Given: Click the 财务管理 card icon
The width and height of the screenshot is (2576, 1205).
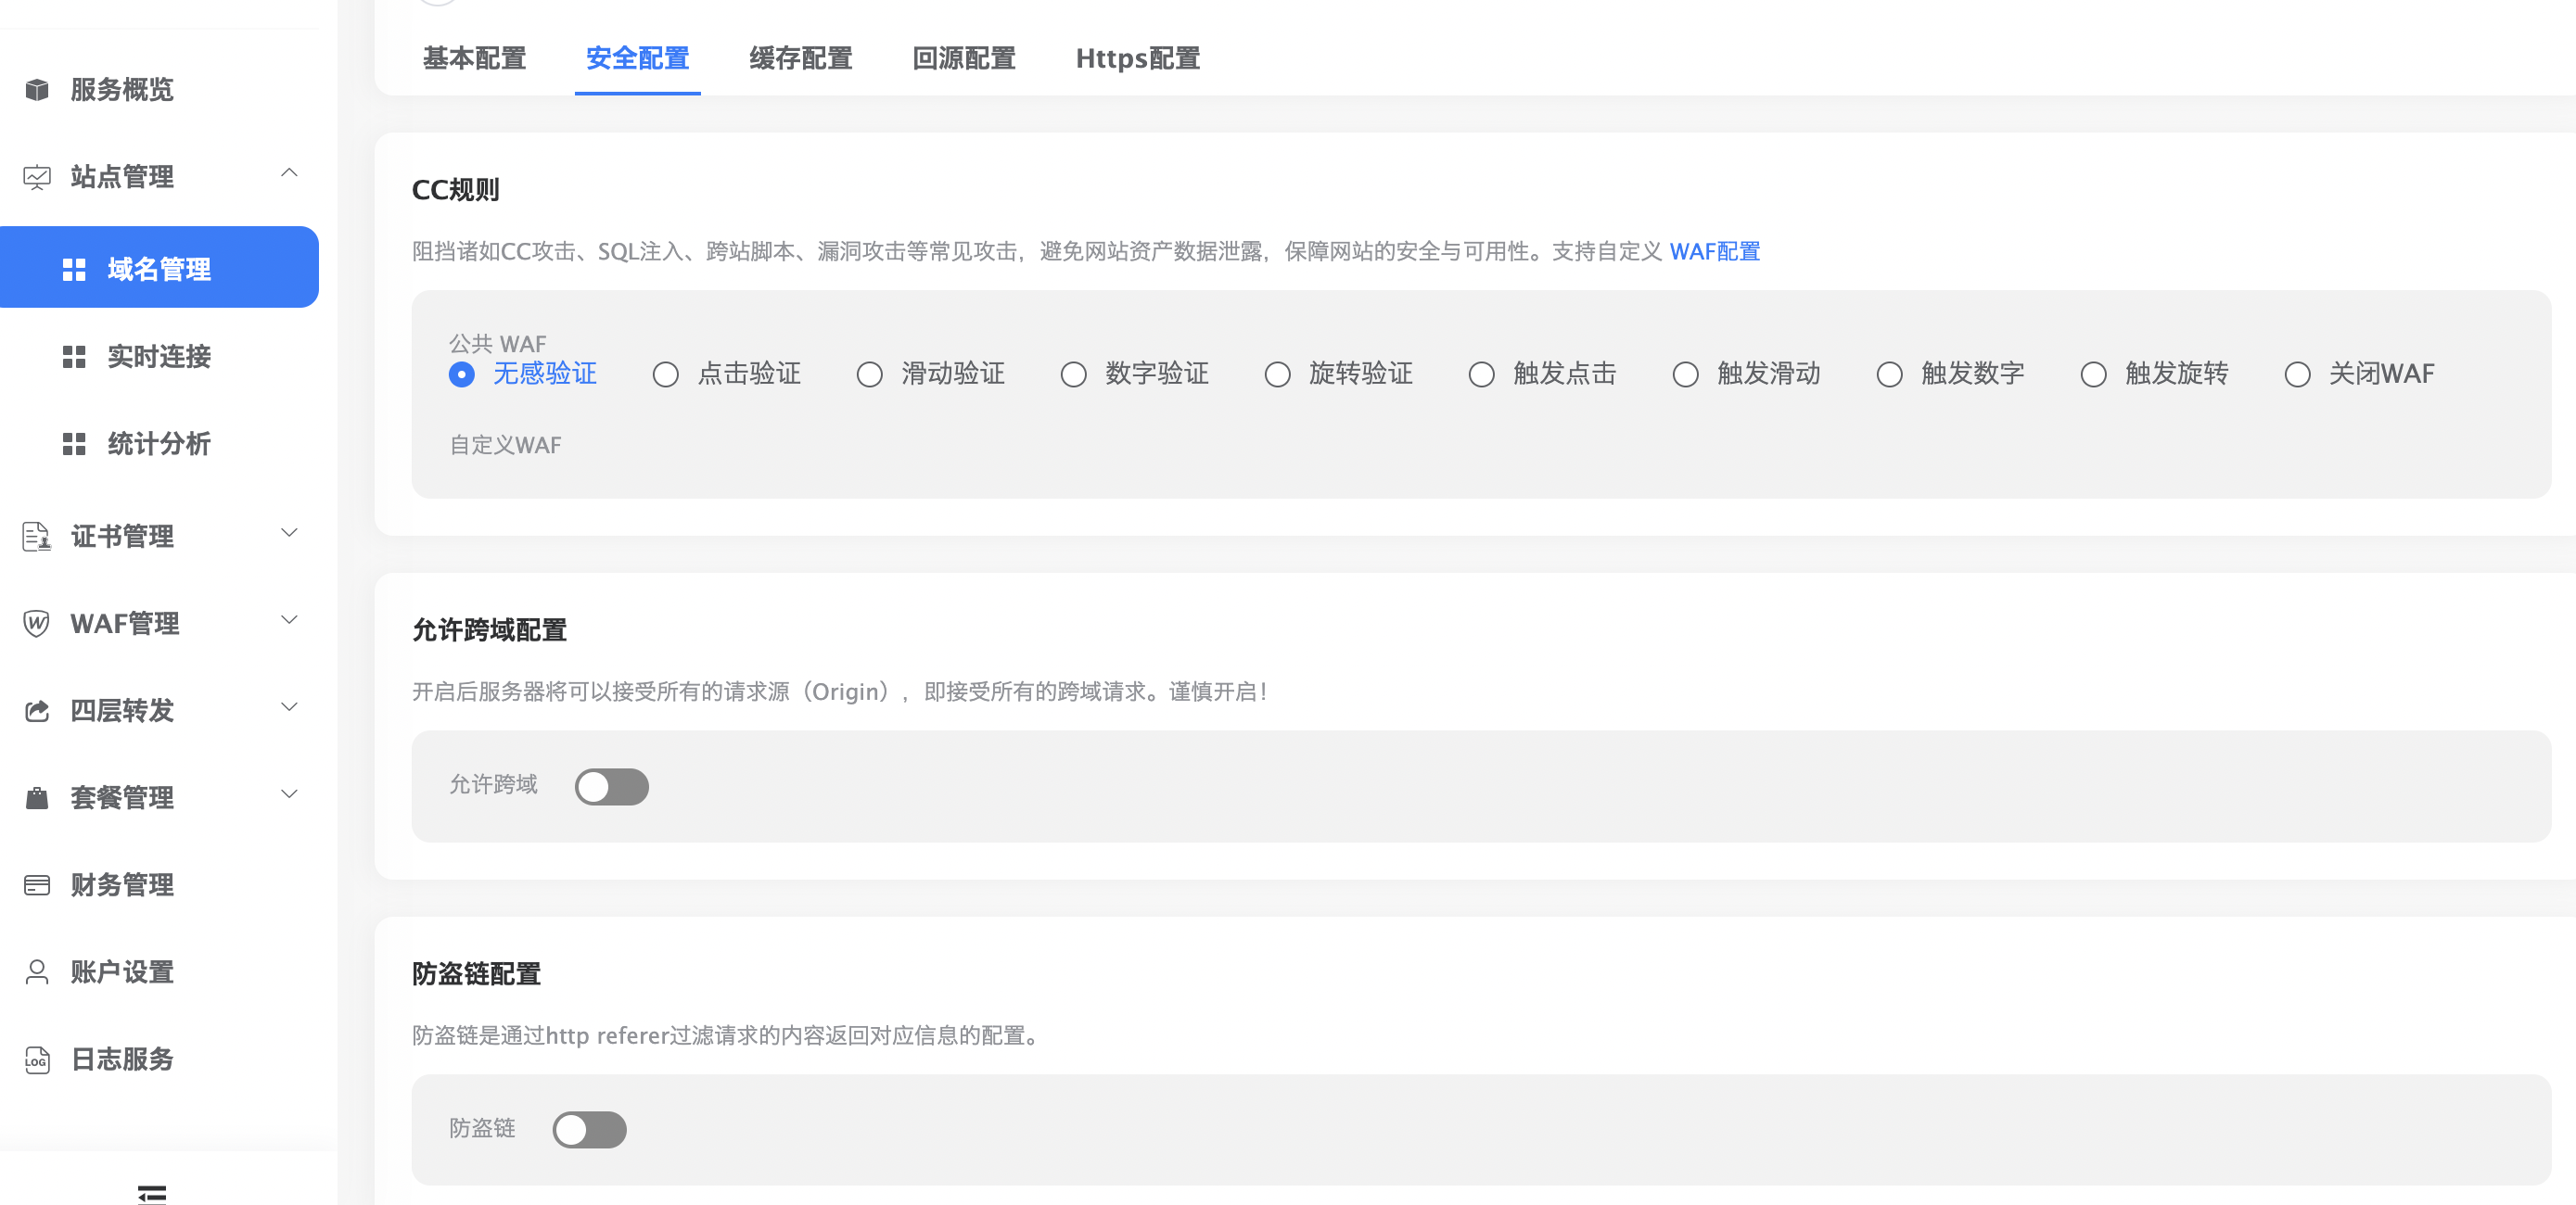Looking at the screenshot, I should click(37, 885).
